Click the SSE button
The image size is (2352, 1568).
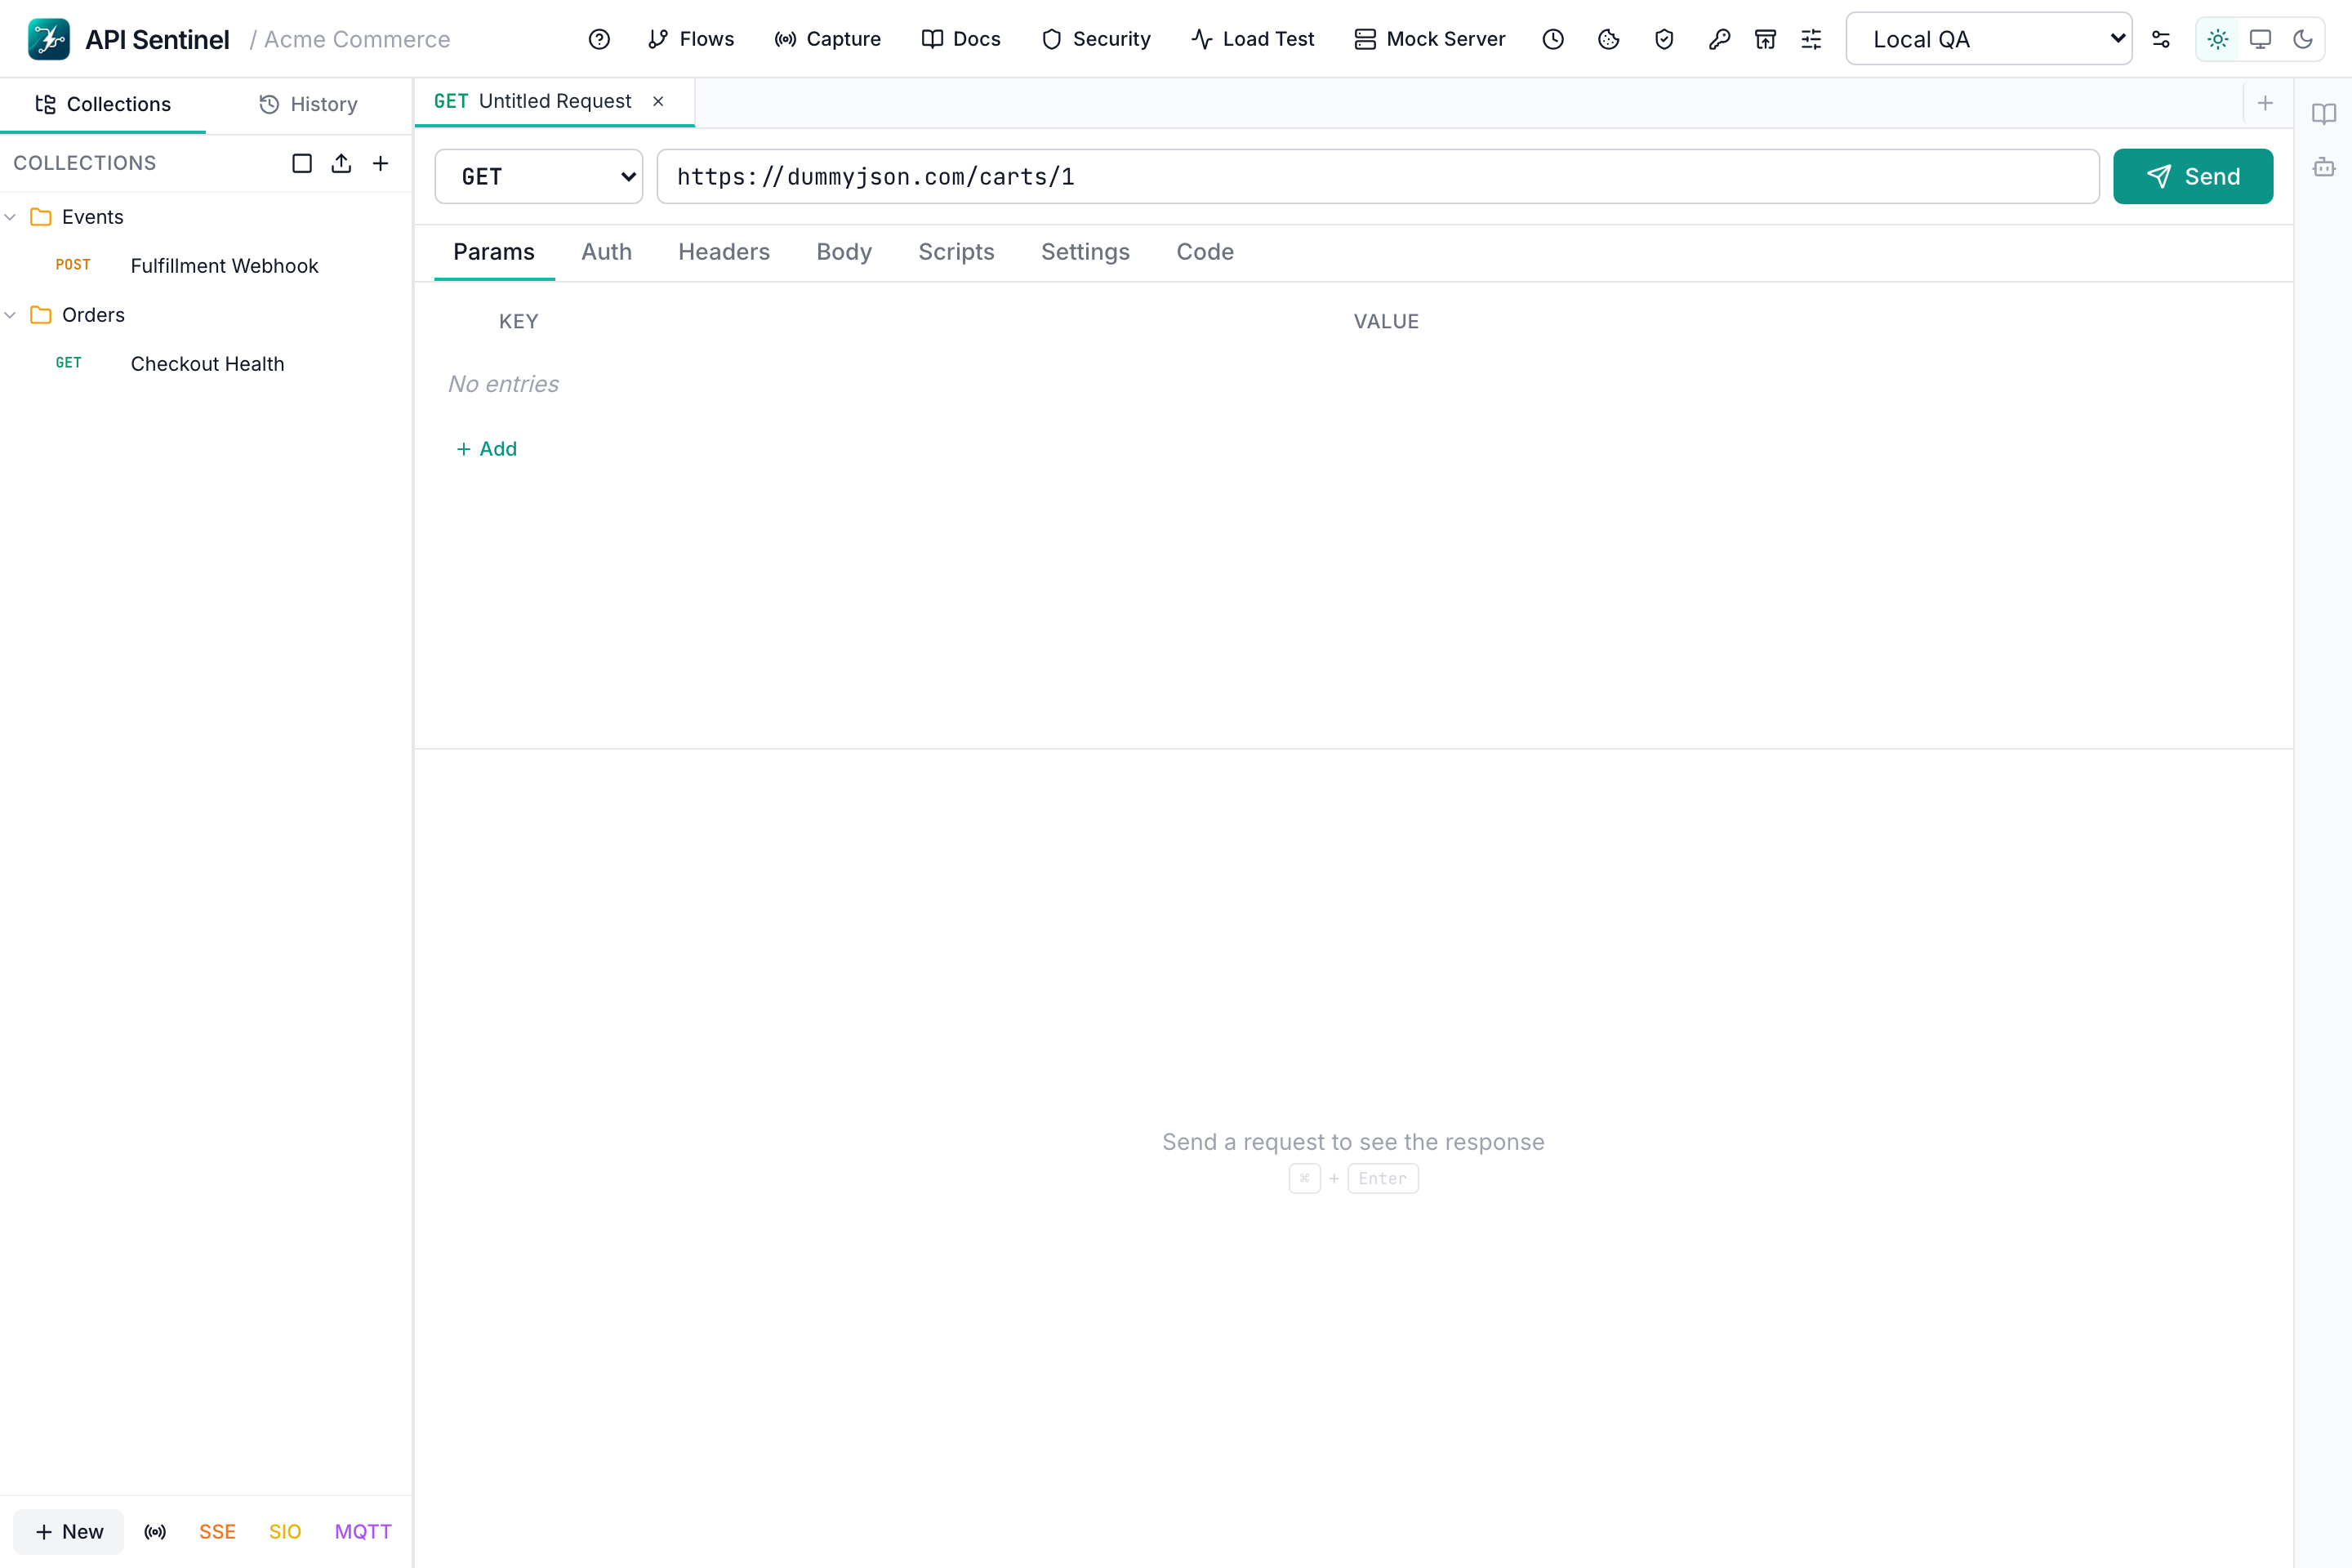pos(217,1532)
